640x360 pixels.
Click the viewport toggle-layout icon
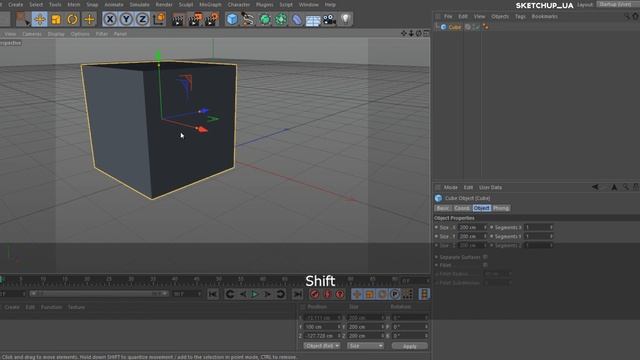[426, 33]
